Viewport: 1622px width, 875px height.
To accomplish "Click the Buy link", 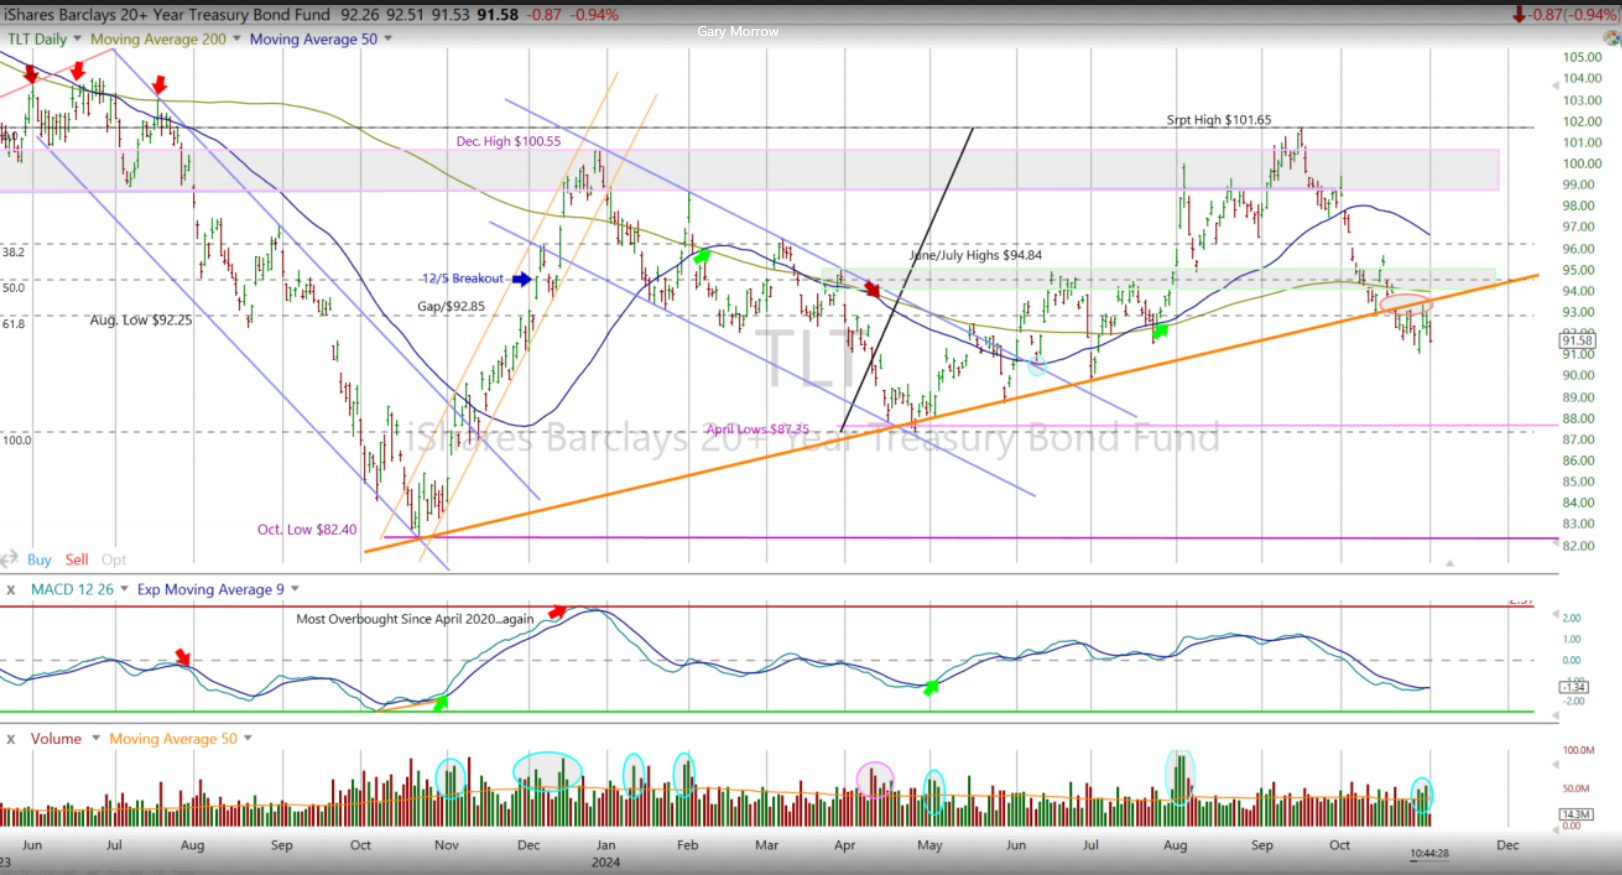I will [x=39, y=560].
